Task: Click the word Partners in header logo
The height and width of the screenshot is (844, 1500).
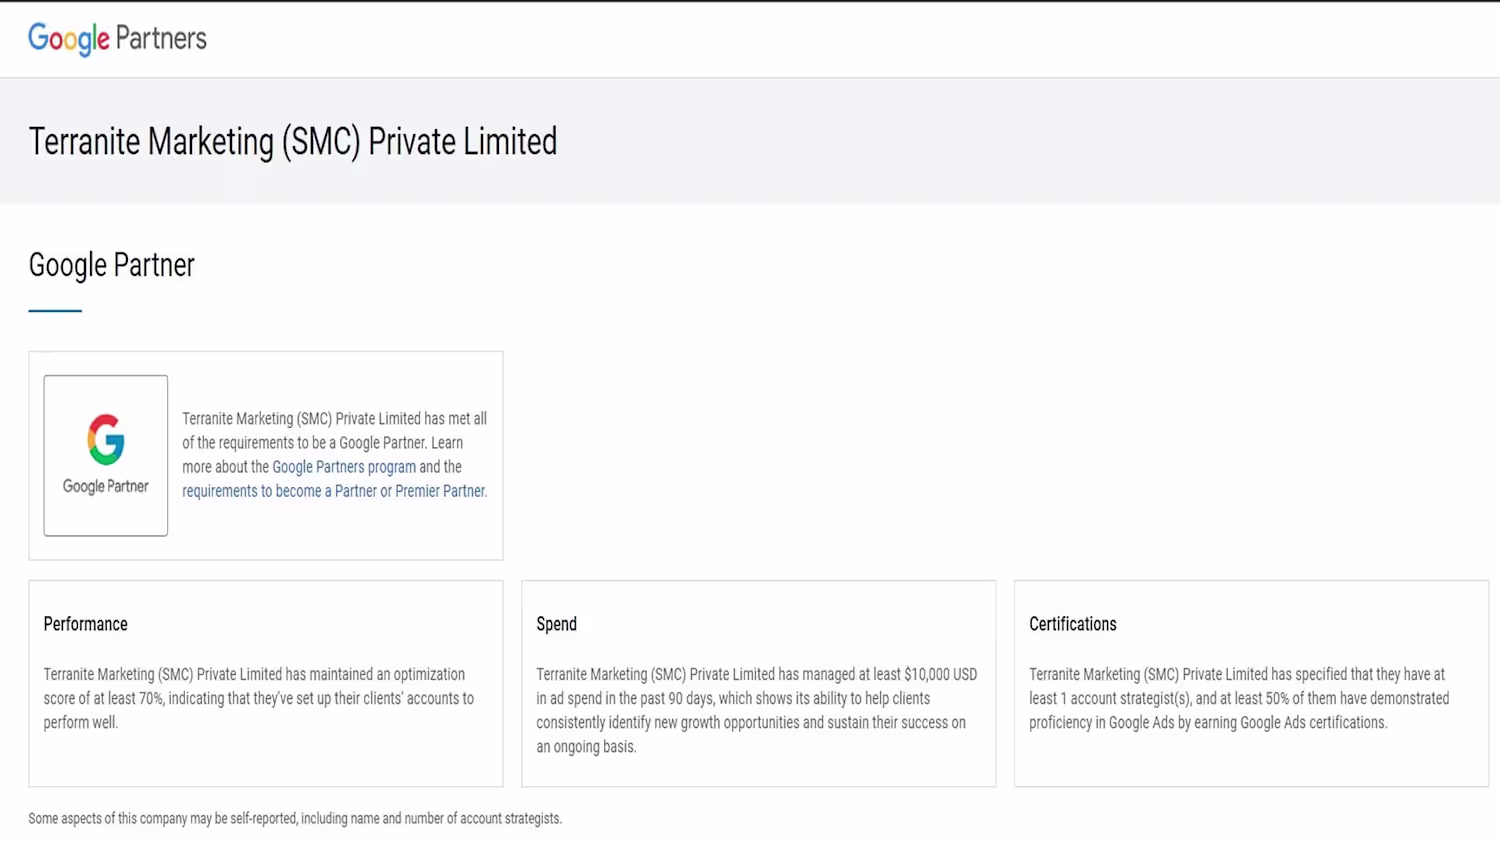Action: [161, 39]
